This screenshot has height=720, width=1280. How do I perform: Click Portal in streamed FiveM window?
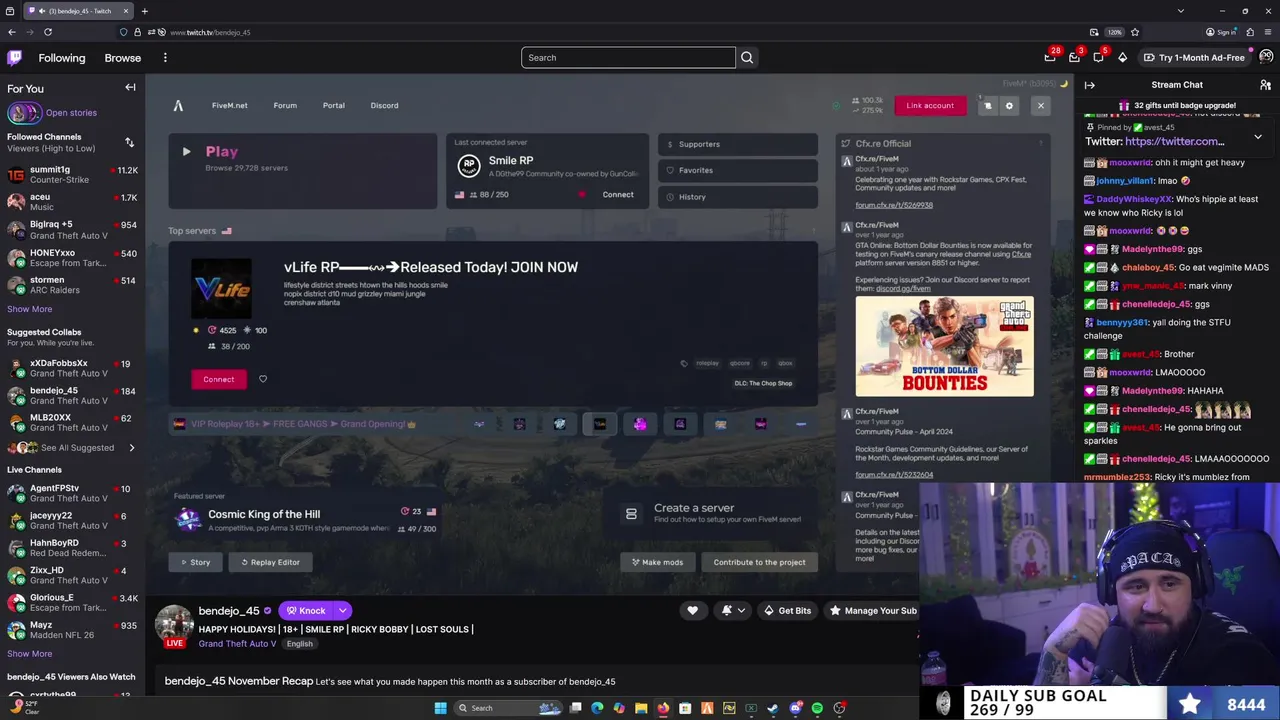334,105
